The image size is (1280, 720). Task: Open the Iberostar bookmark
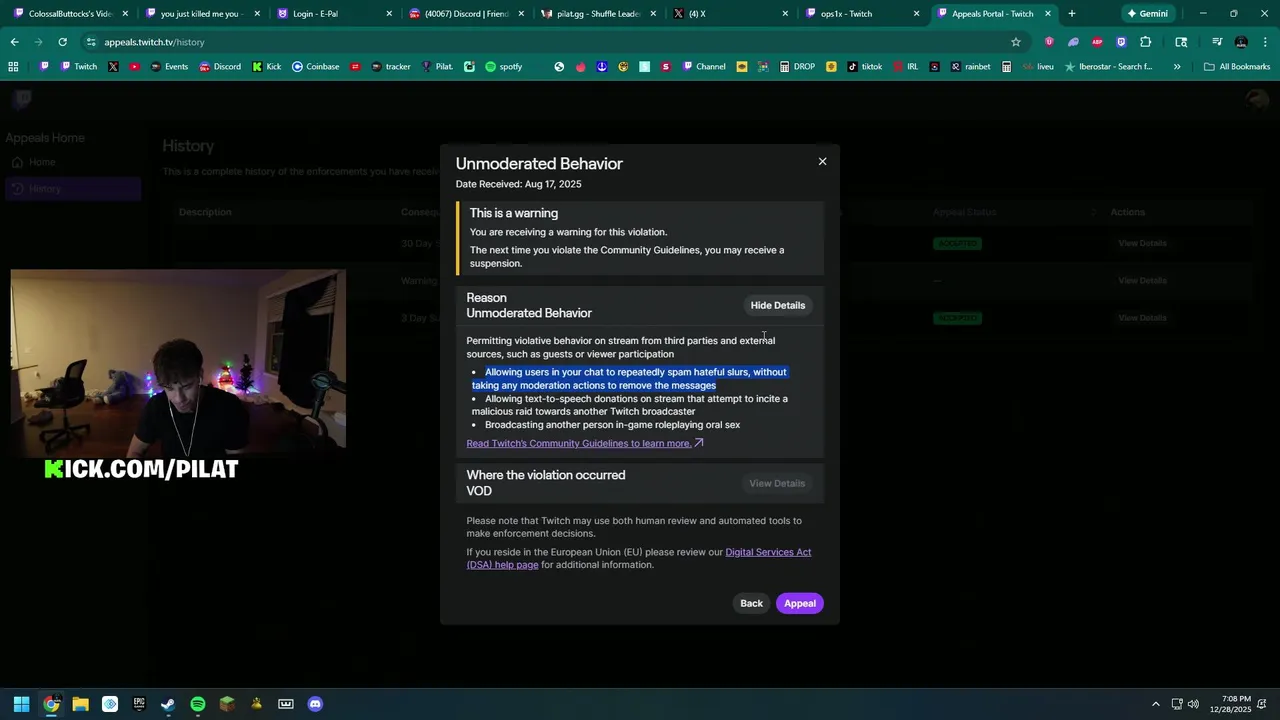coord(1108,67)
